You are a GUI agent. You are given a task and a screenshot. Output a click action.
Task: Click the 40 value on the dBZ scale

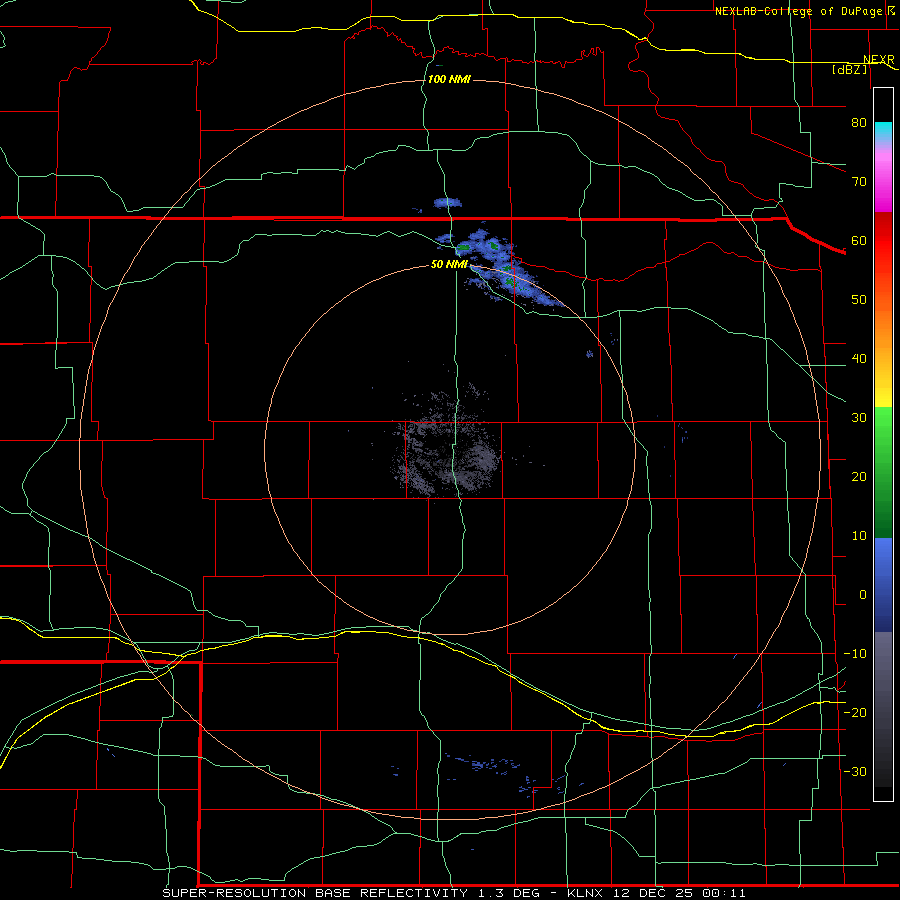click(859, 359)
